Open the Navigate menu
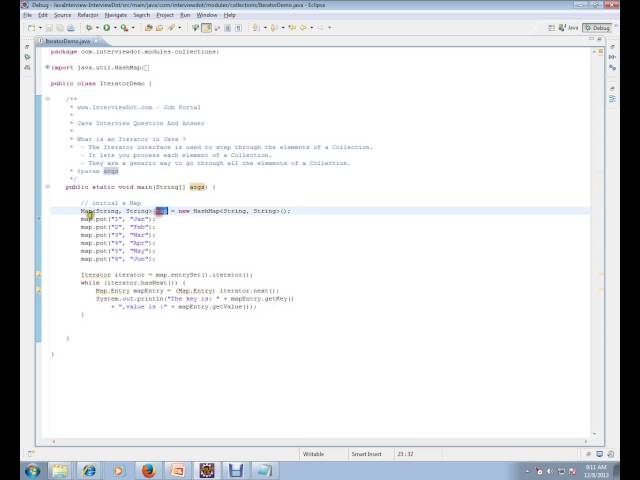 [x=116, y=15]
